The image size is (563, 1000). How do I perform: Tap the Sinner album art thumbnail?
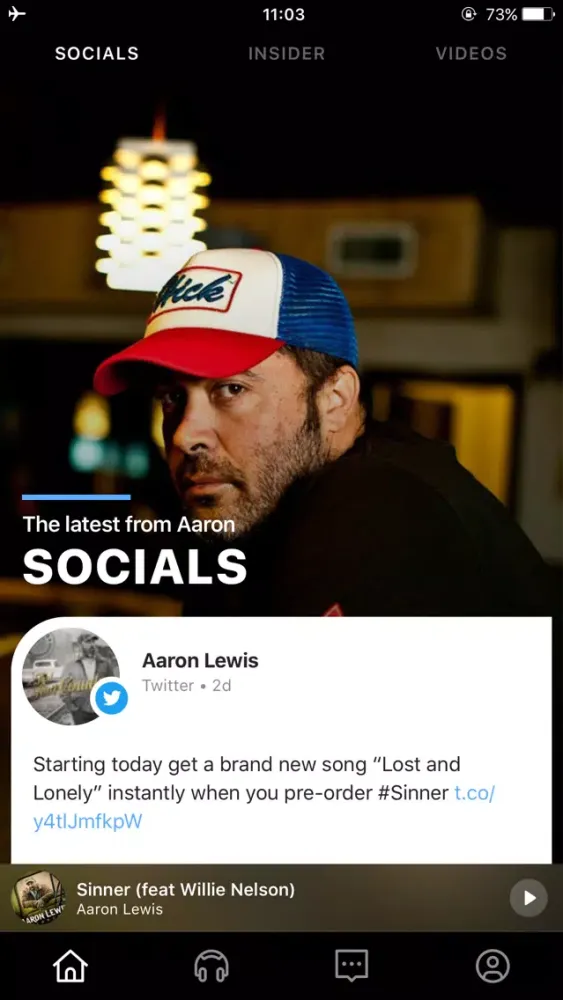coord(38,897)
